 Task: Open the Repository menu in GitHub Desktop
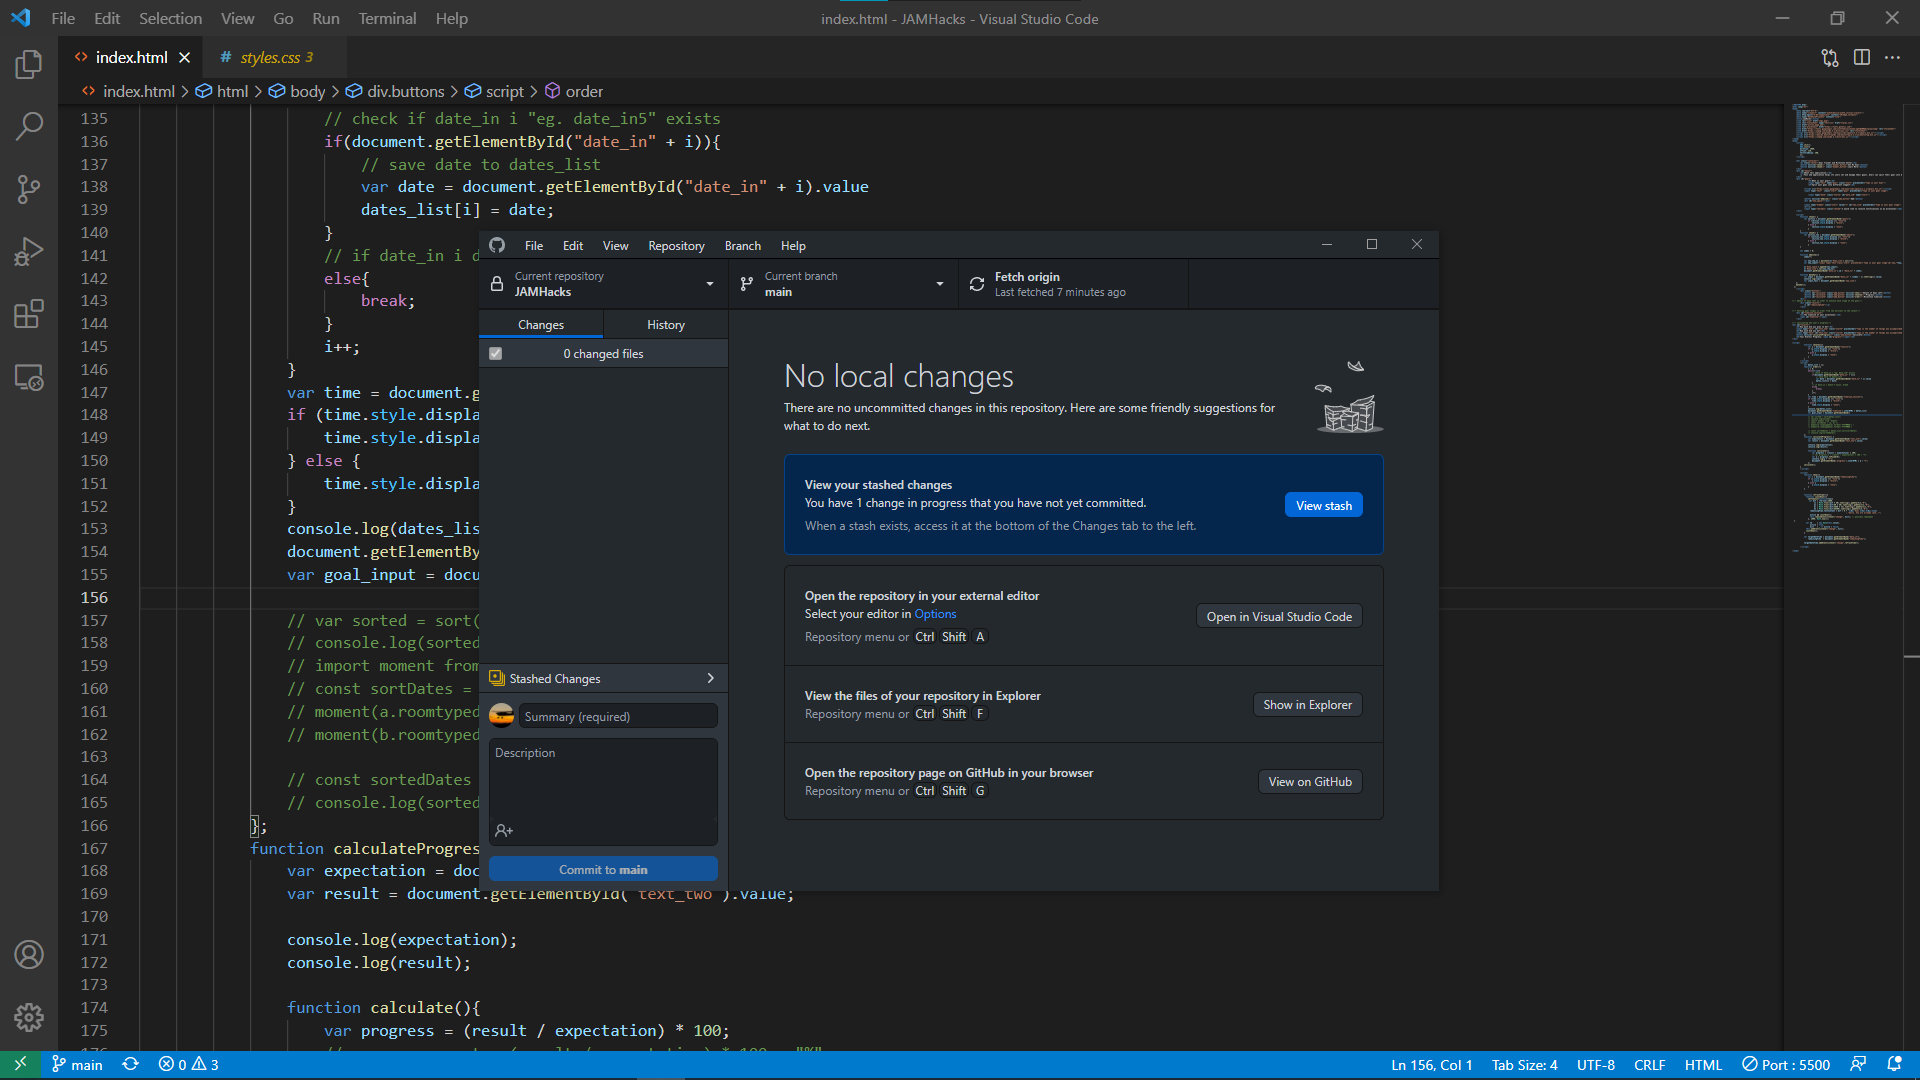[676, 246]
